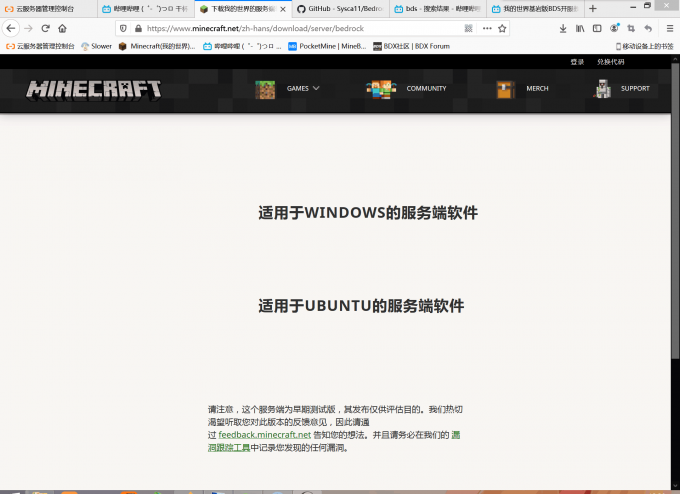The image size is (680, 494).
Task: Open the COMMUNITY menu
Action: point(426,88)
